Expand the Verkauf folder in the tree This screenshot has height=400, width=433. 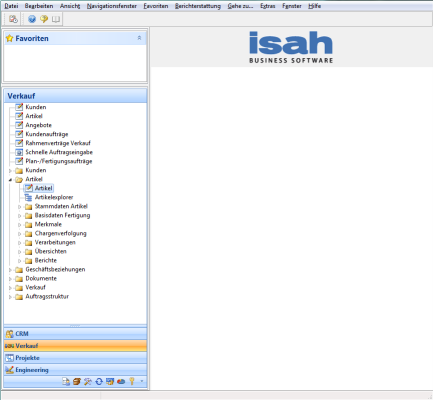coord(10,288)
